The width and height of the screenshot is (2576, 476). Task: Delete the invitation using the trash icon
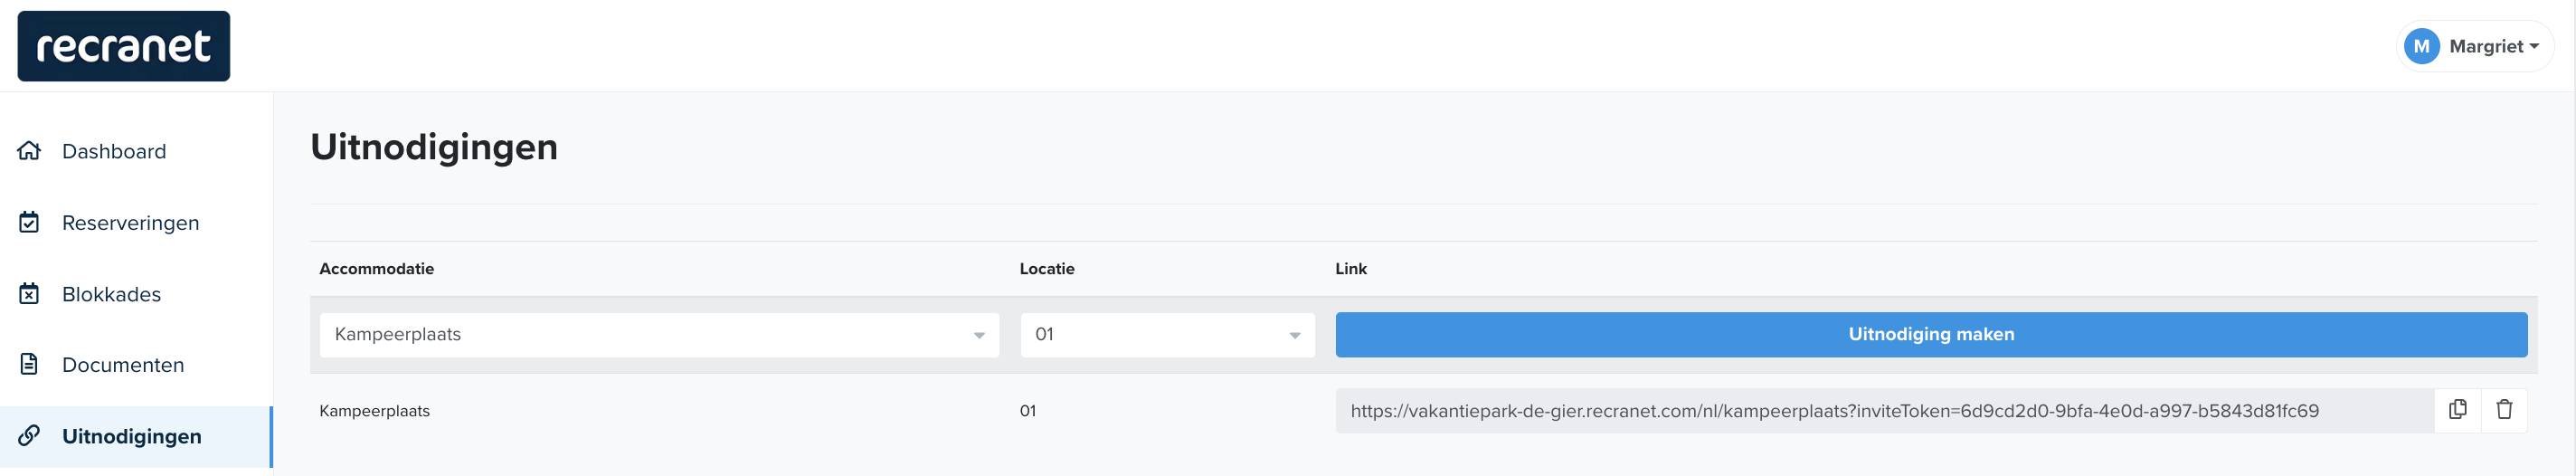pos(2504,410)
